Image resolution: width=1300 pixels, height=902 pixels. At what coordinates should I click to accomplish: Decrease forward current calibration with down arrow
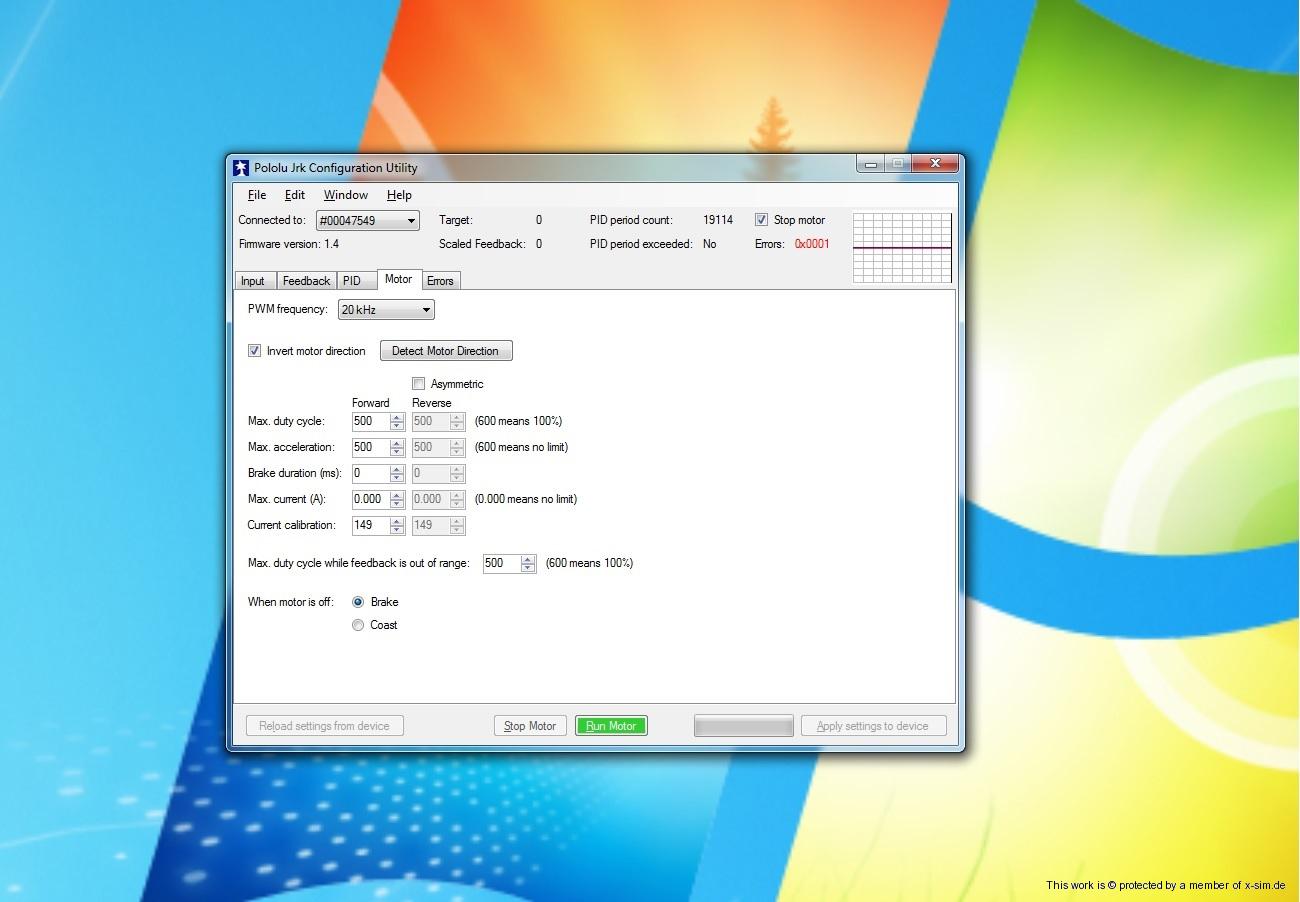(x=397, y=530)
